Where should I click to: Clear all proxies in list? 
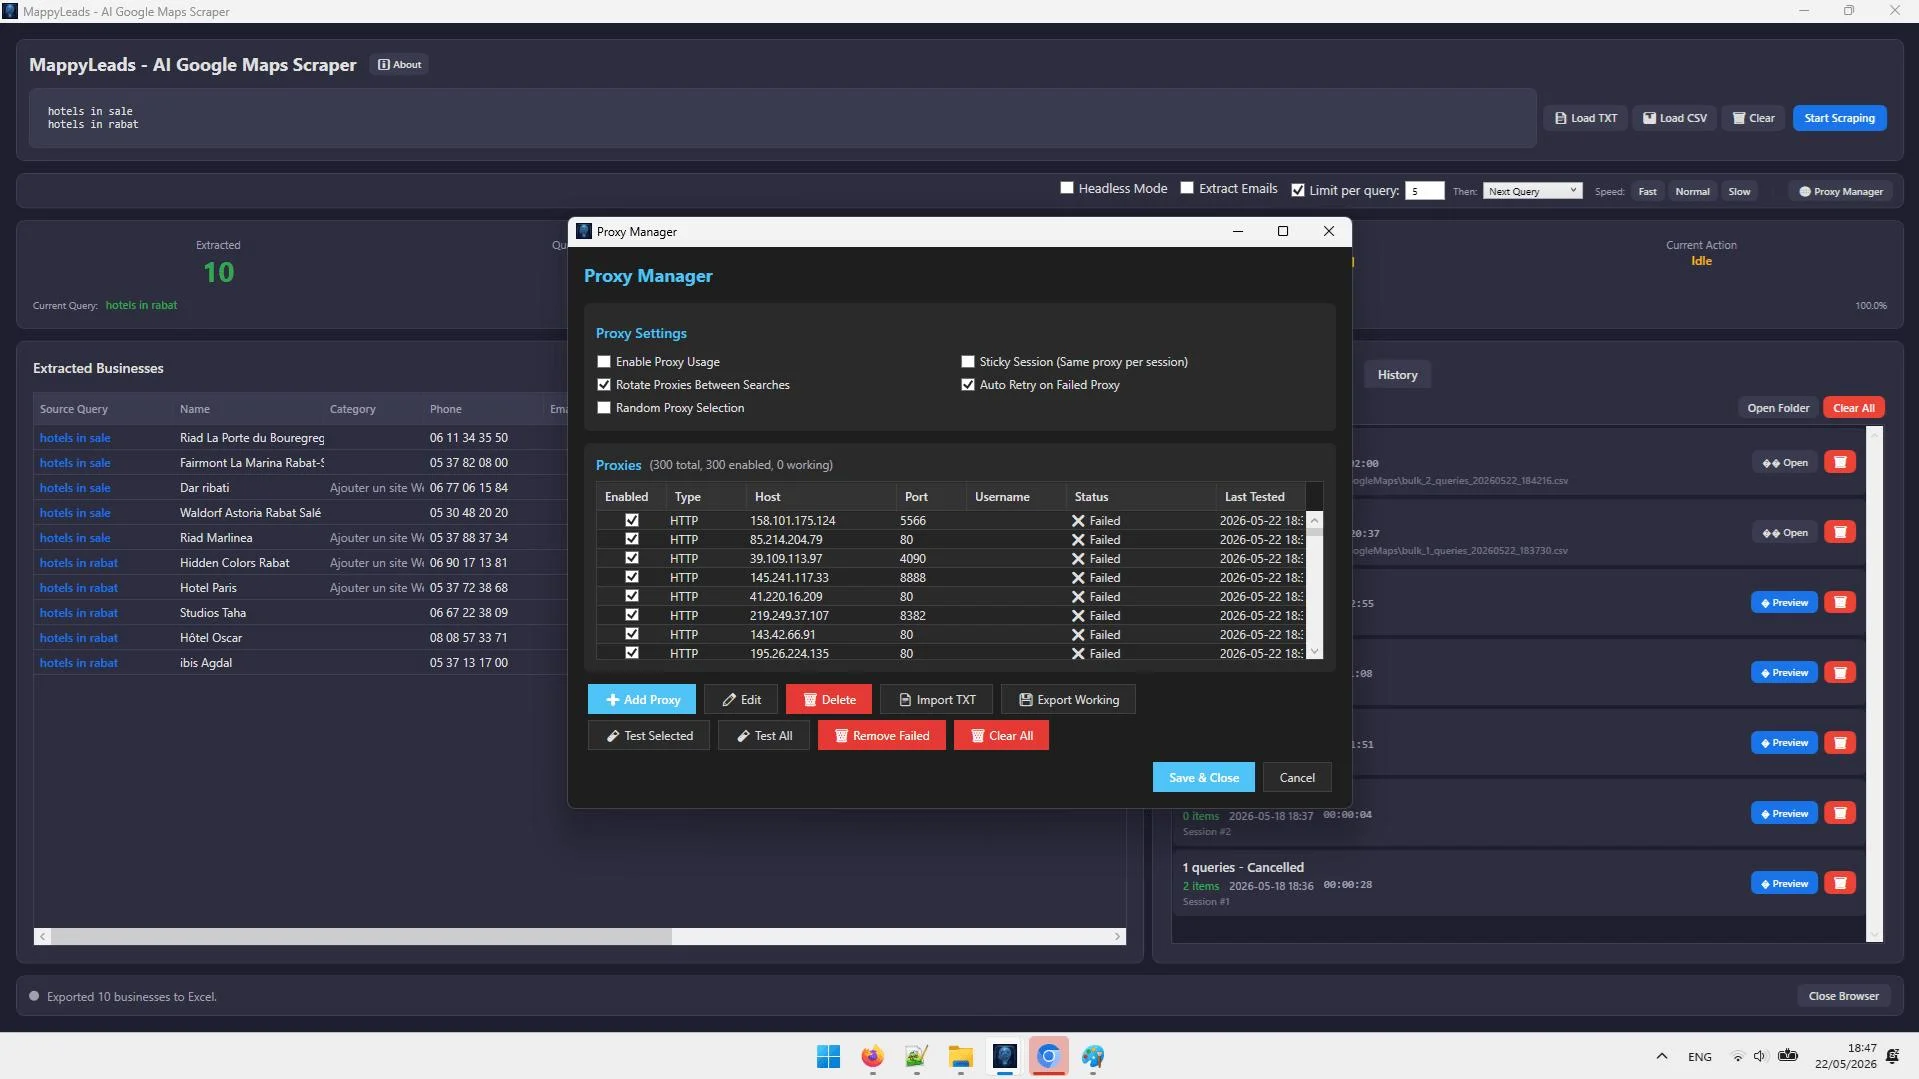1001,735
